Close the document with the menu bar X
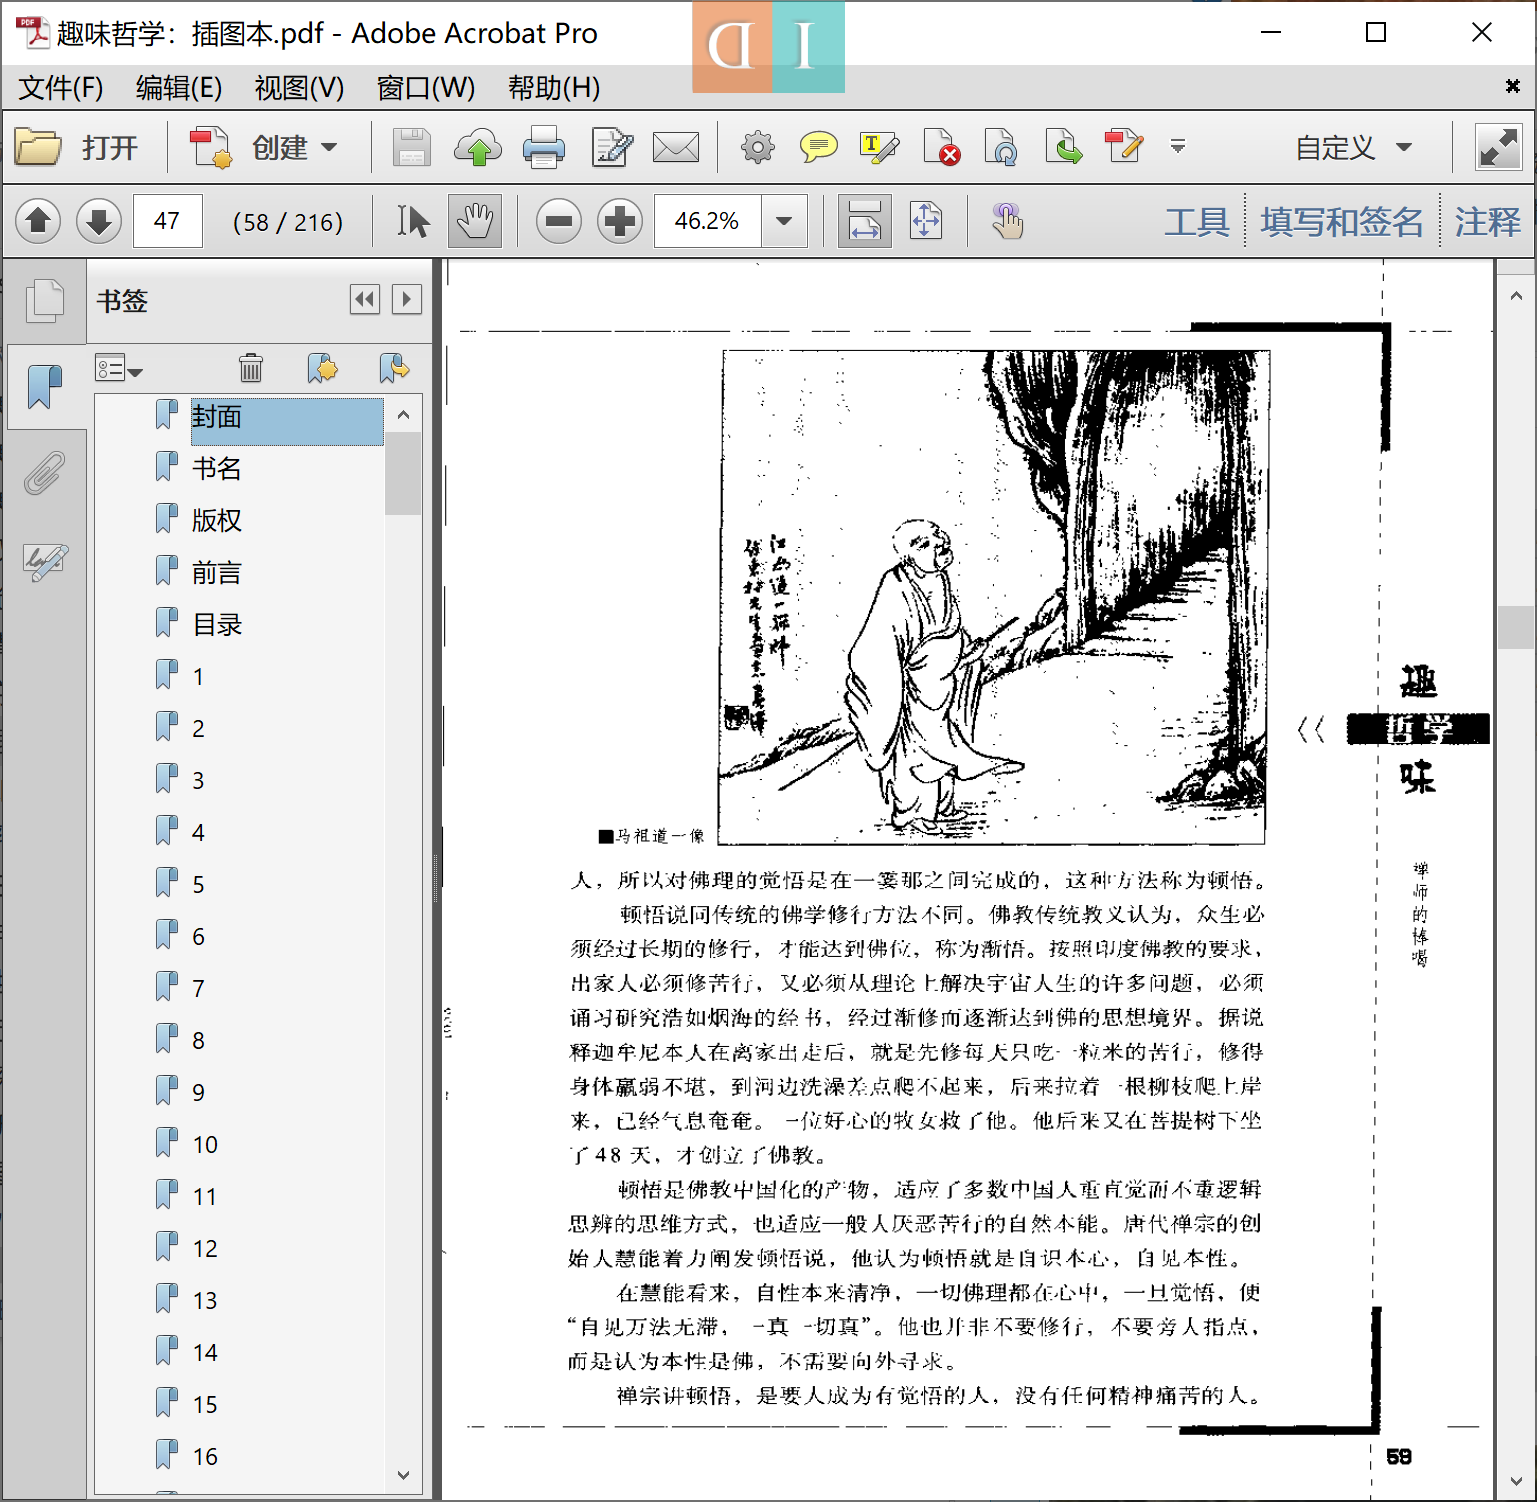The height and width of the screenshot is (1502, 1537). [1513, 87]
